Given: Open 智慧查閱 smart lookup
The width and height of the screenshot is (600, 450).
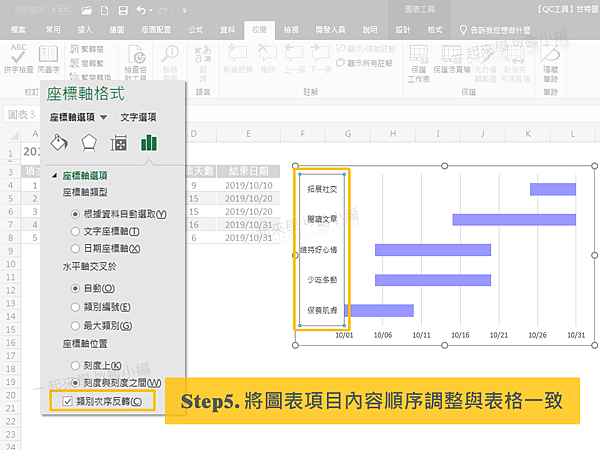Looking at the screenshot, I should pyautogui.click(x=170, y=61).
